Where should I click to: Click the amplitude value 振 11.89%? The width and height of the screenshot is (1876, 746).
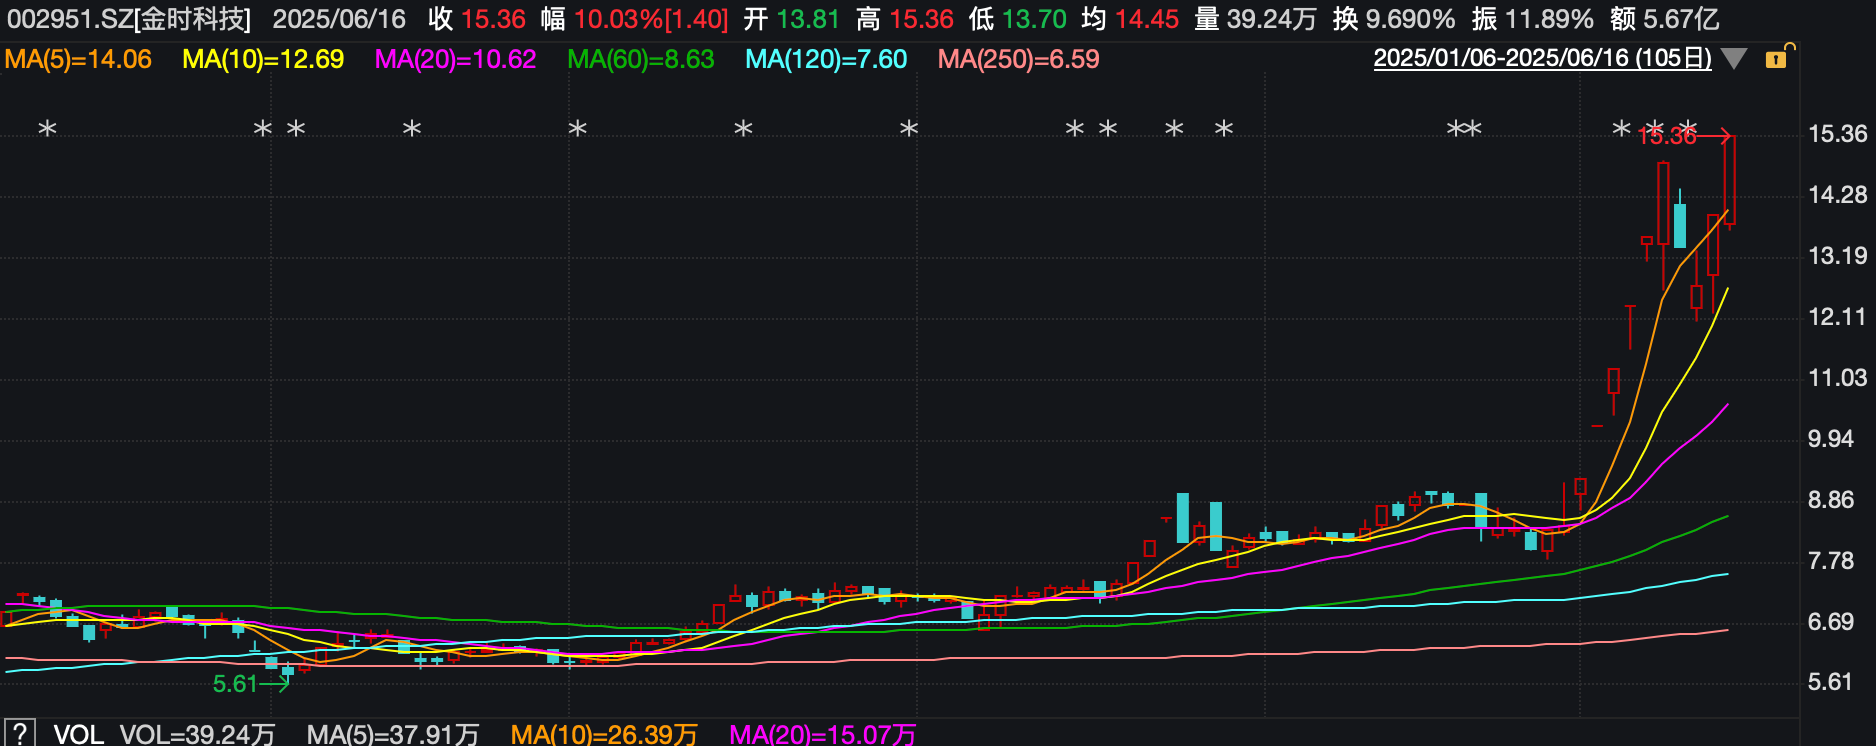pyautogui.click(x=1533, y=19)
